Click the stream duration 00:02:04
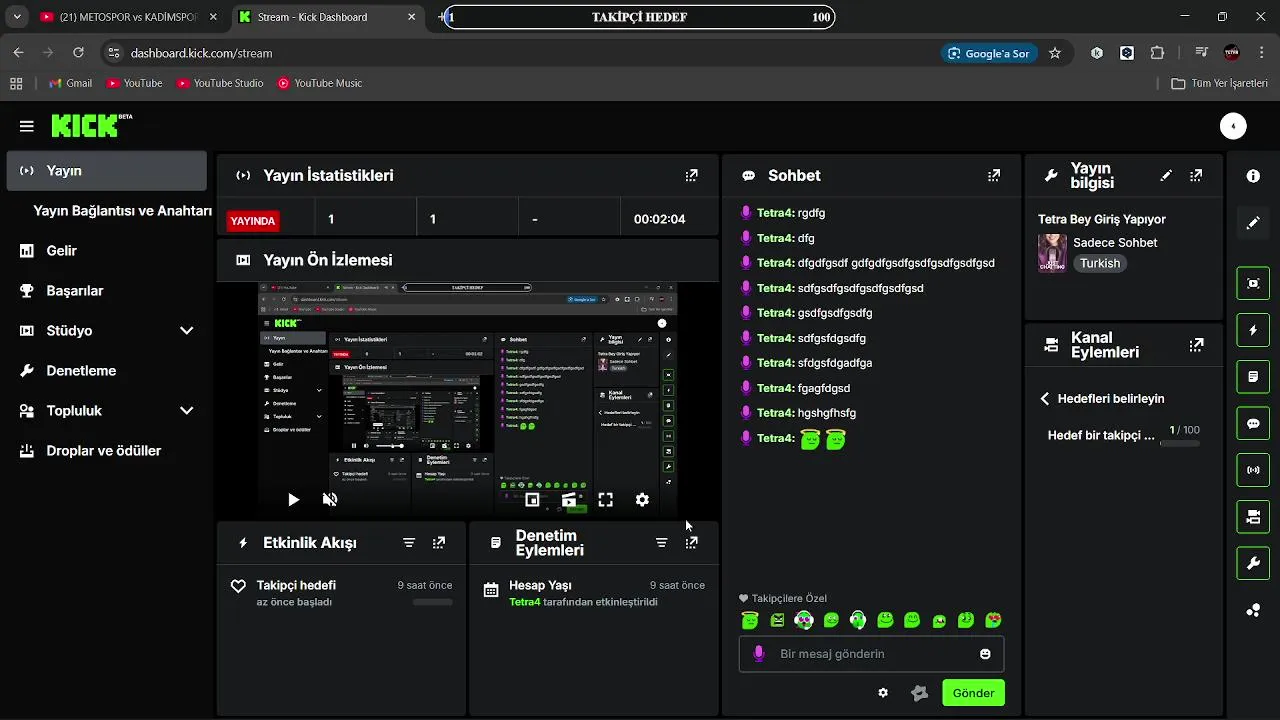The width and height of the screenshot is (1280, 720). click(x=660, y=219)
